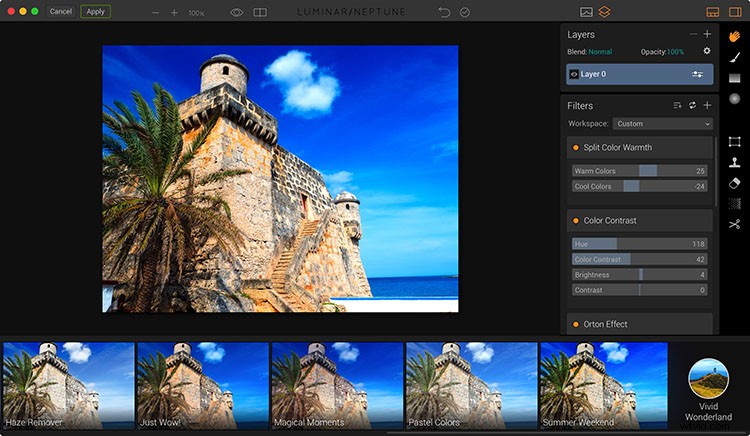The height and width of the screenshot is (436, 750).
Task: Zoom in with the plus icon
Action: click(x=174, y=13)
